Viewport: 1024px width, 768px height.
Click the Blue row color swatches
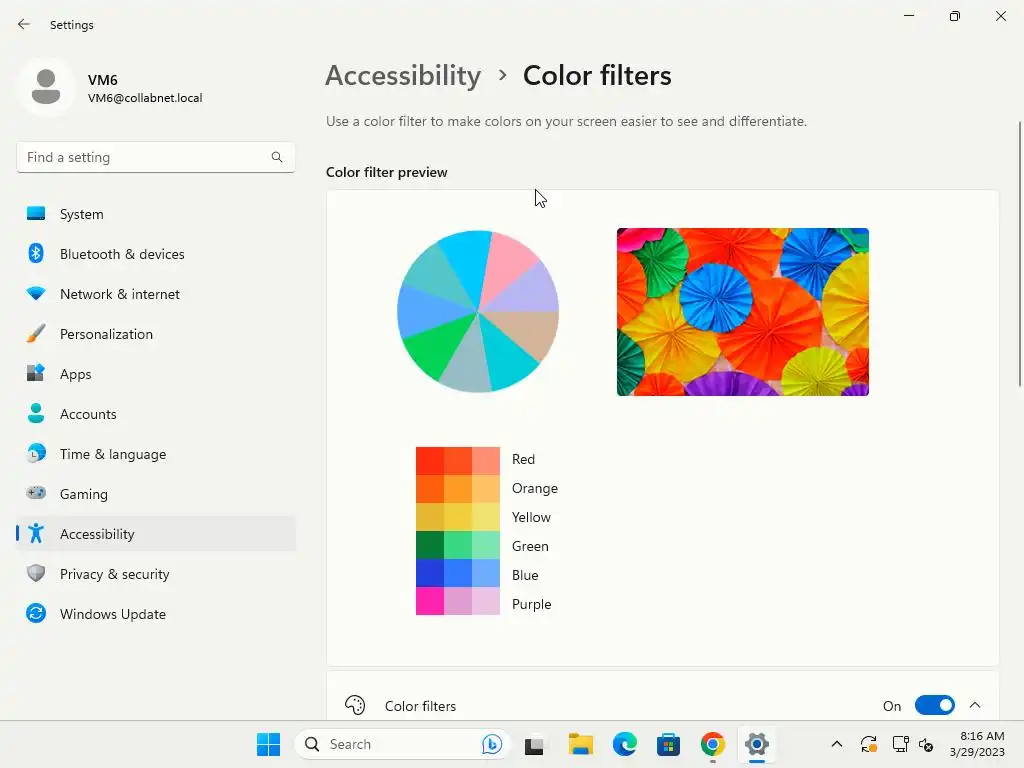[458, 573]
